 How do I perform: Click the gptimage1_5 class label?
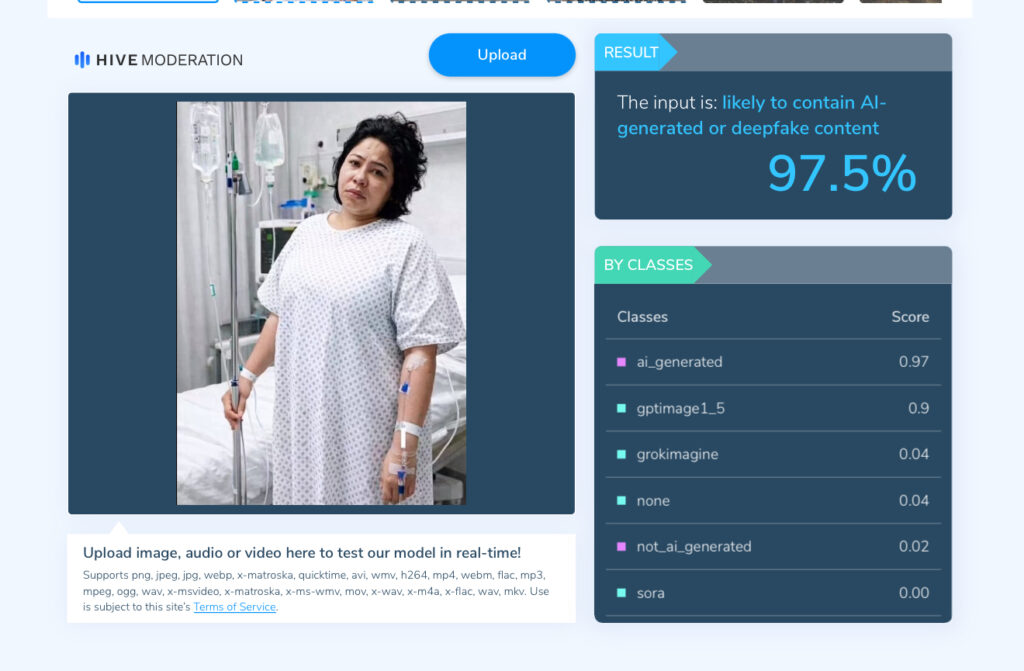pos(680,408)
